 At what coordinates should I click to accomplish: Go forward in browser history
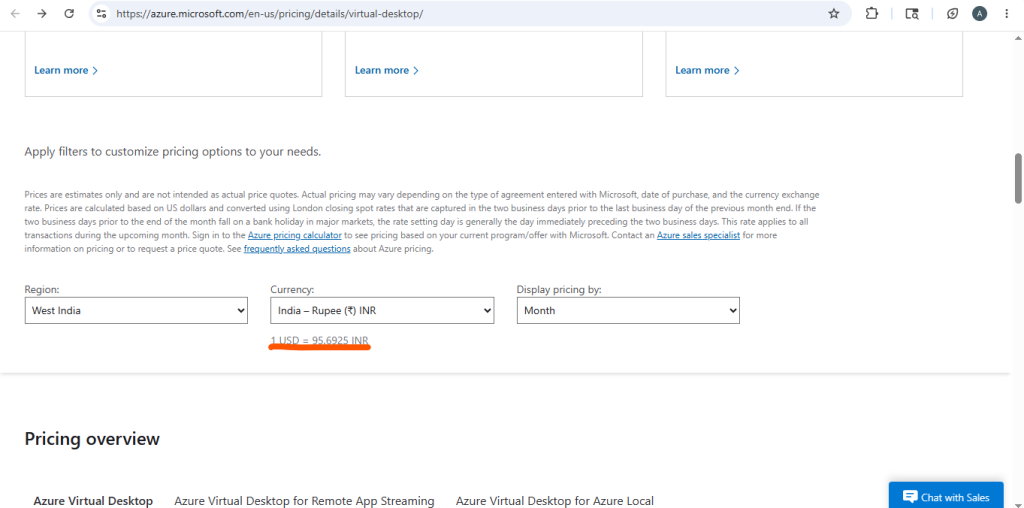pyautogui.click(x=42, y=14)
